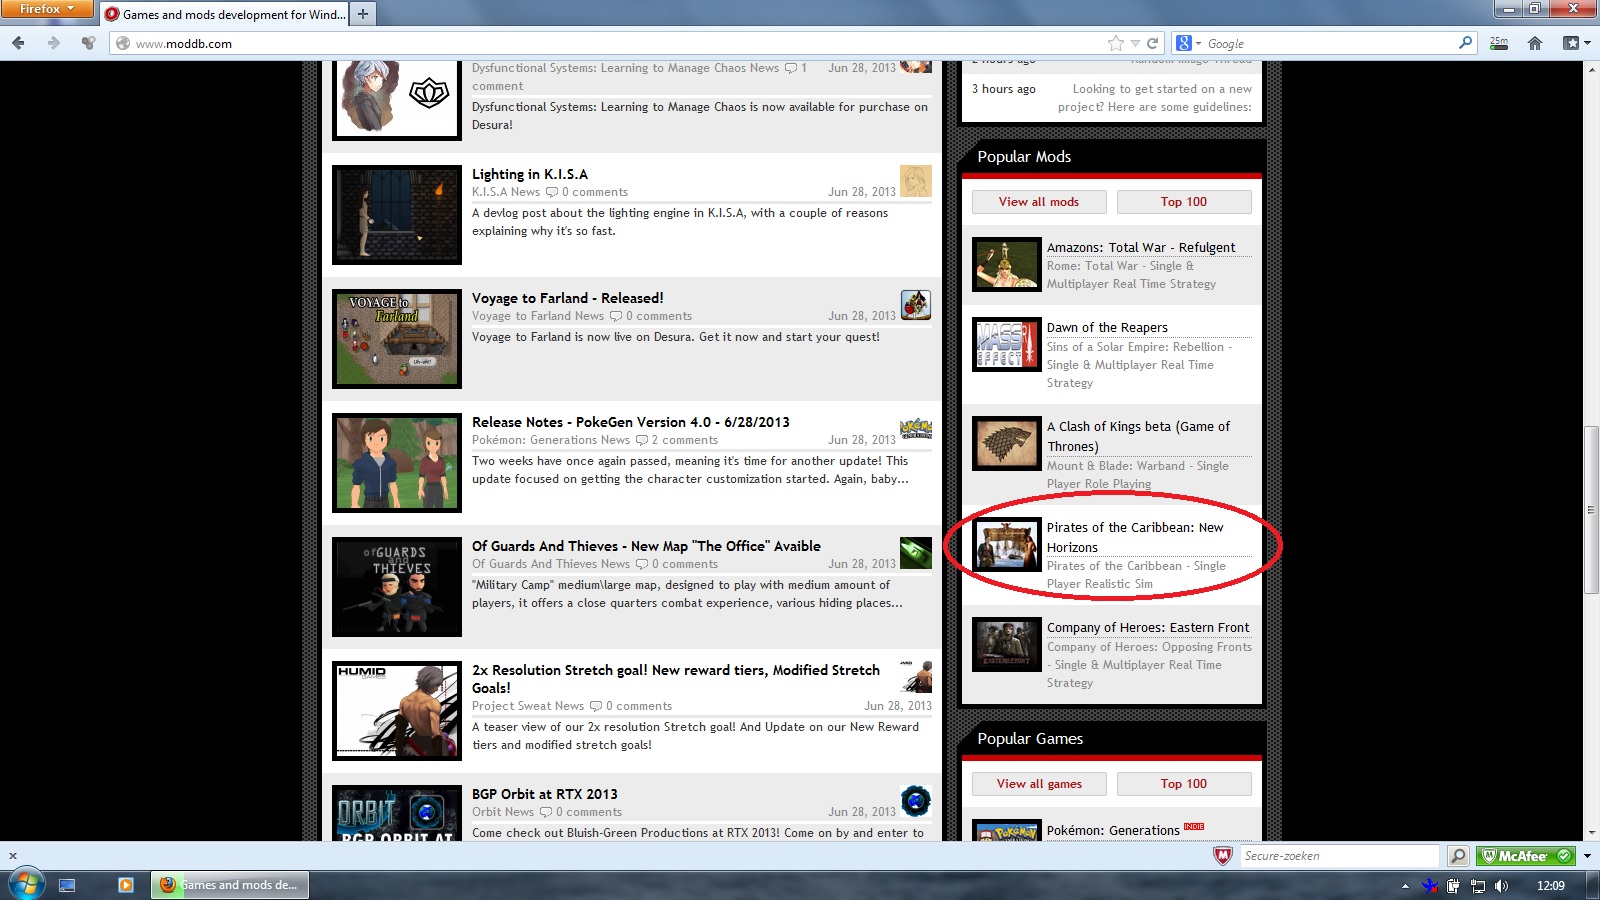1600x900 pixels.
Task: Open Project Sweat small logo icon
Action: pyautogui.click(x=916, y=677)
